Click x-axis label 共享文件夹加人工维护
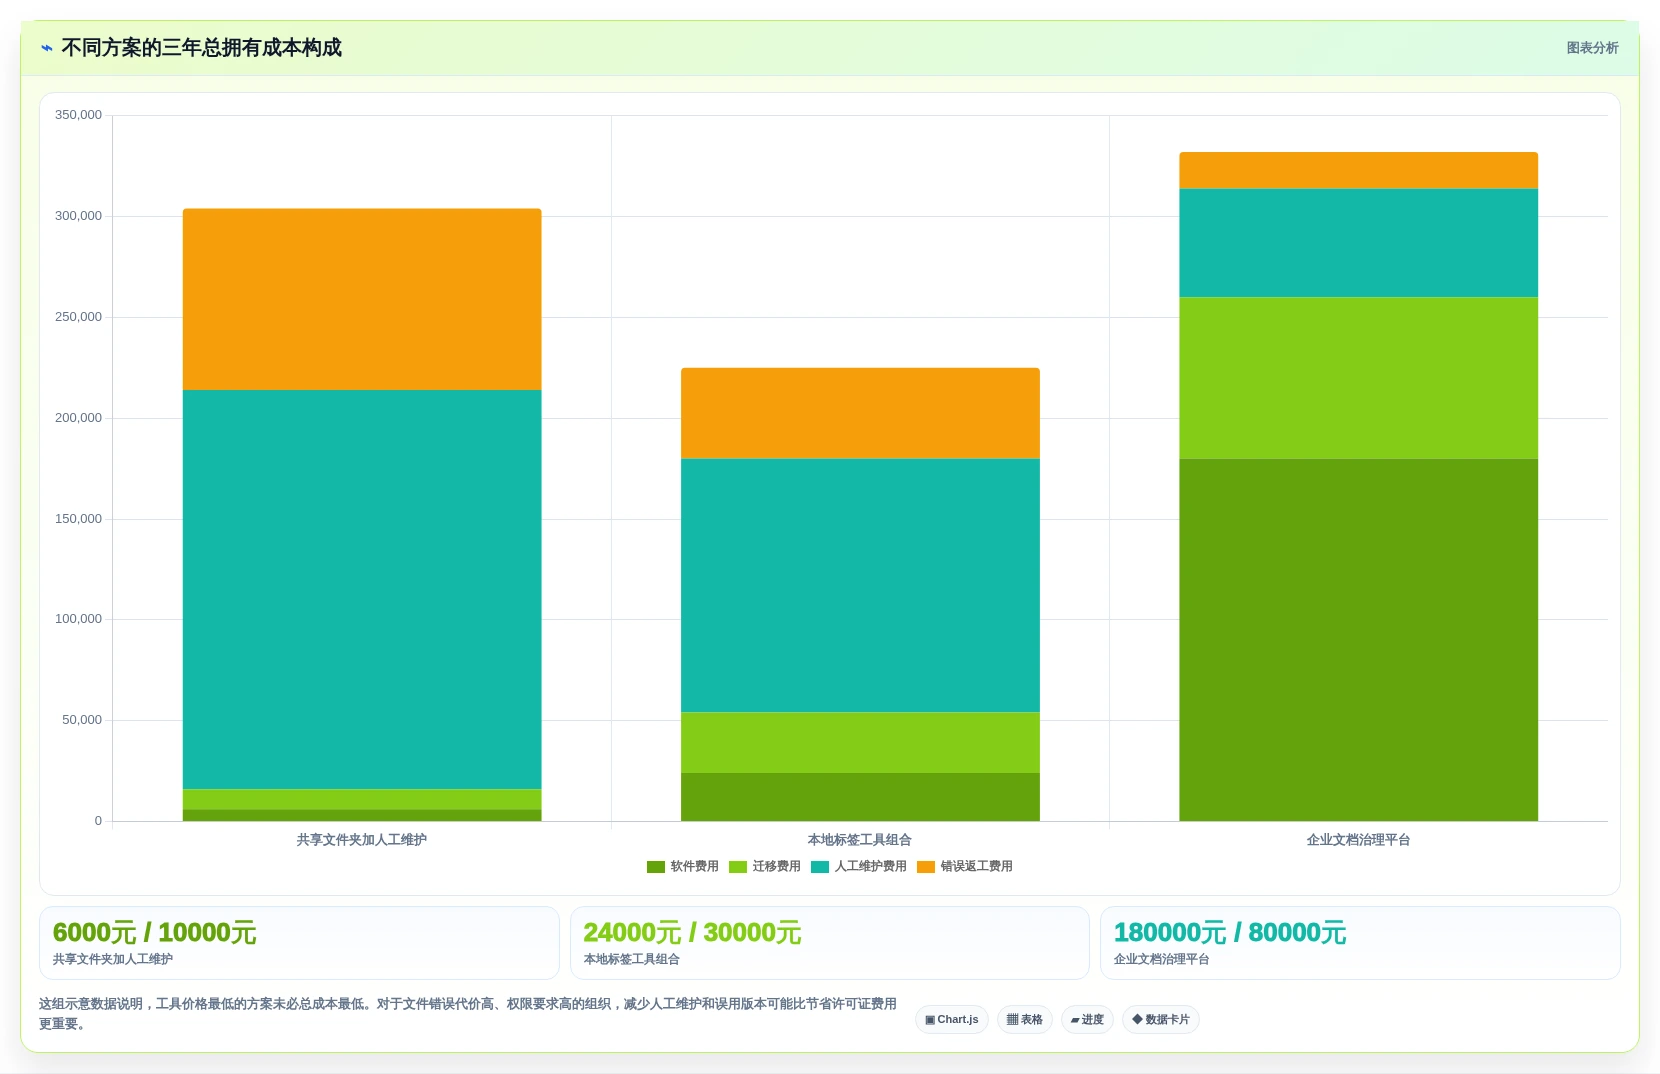 362,840
